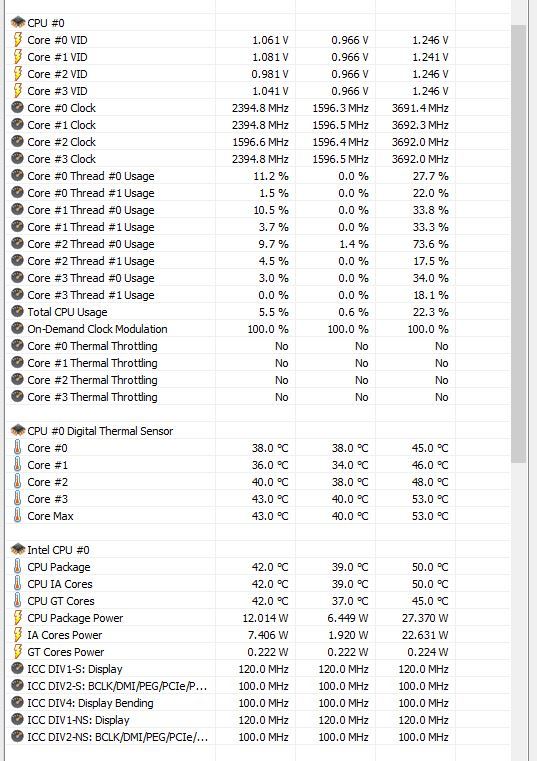The width and height of the screenshot is (537, 761).
Task: Select the ICC DIV4: Display Bending row
Action: click(x=258, y=702)
